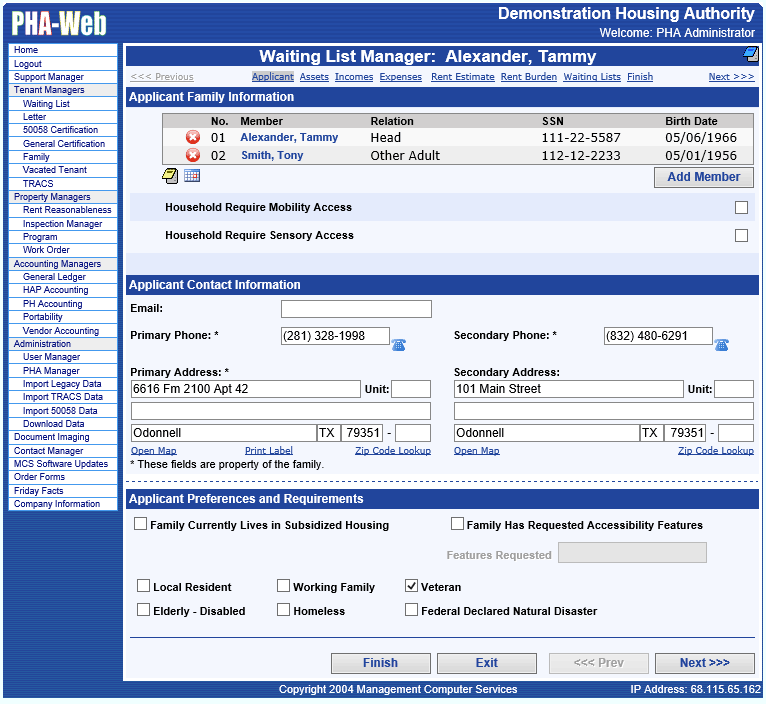Open the calendar grid icon below member table
766x704 pixels.
(x=192, y=175)
